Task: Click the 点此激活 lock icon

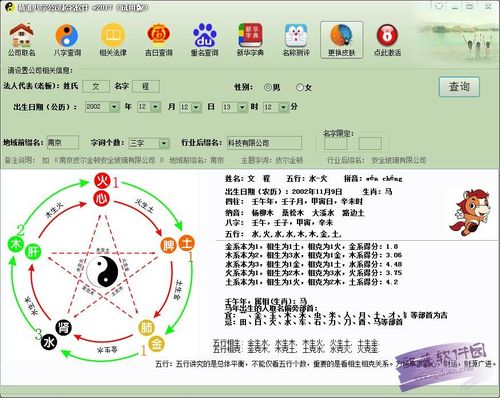Action: pos(387,40)
